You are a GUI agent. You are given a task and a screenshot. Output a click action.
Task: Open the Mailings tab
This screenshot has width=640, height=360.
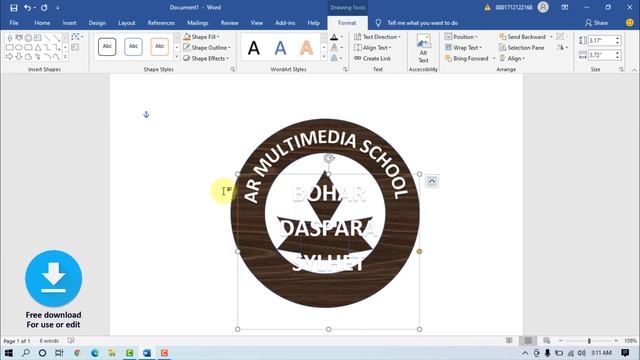pyautogui.click(x=198, y=23)
